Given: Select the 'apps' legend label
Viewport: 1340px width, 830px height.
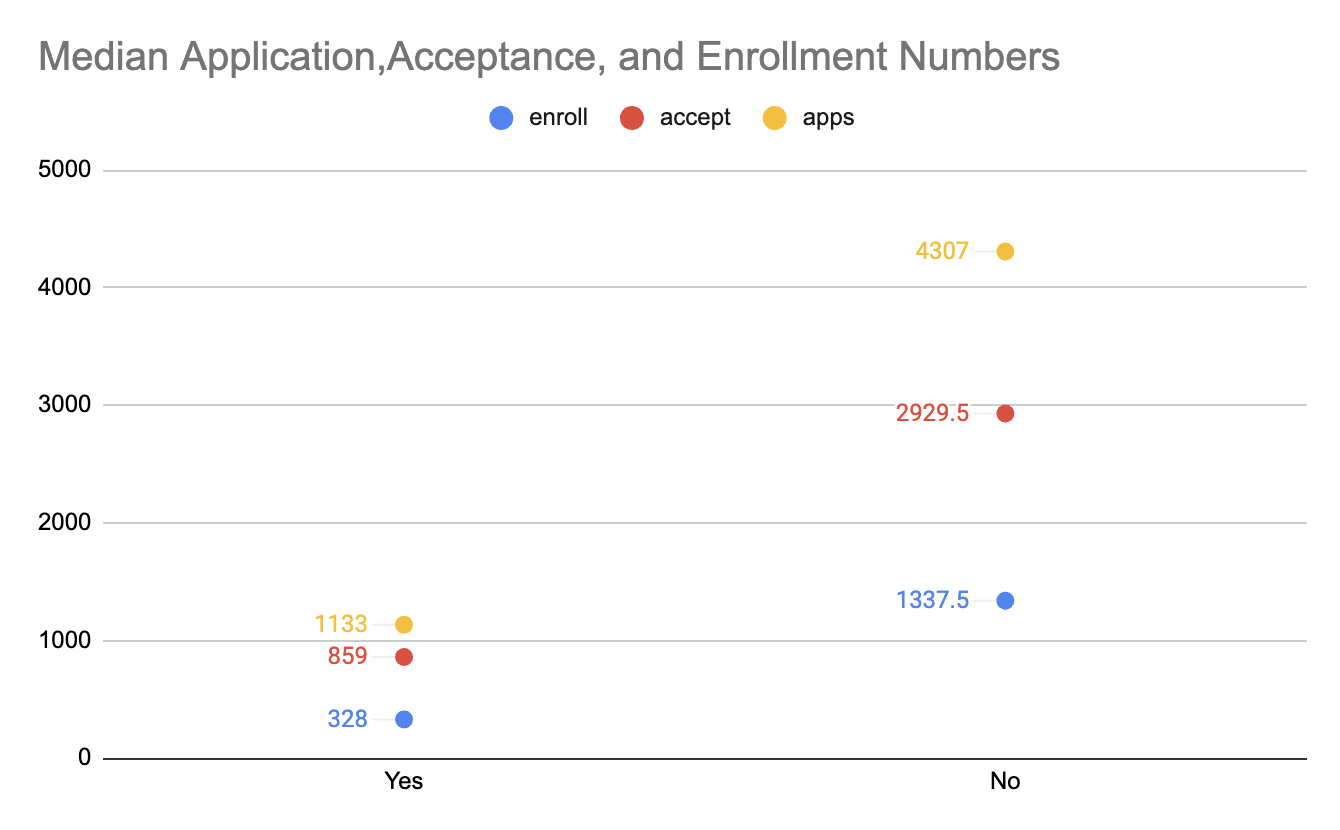Looking at the screenshot, I should [828, 118].
